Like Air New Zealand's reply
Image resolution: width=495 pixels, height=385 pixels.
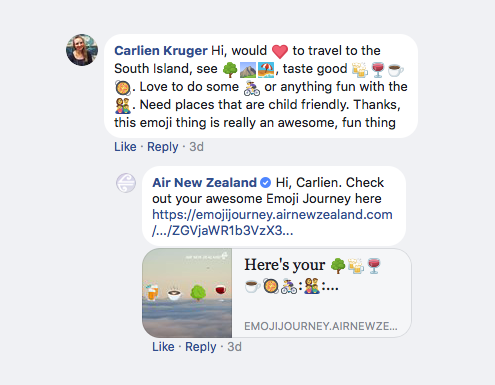[x=163, y=347]
